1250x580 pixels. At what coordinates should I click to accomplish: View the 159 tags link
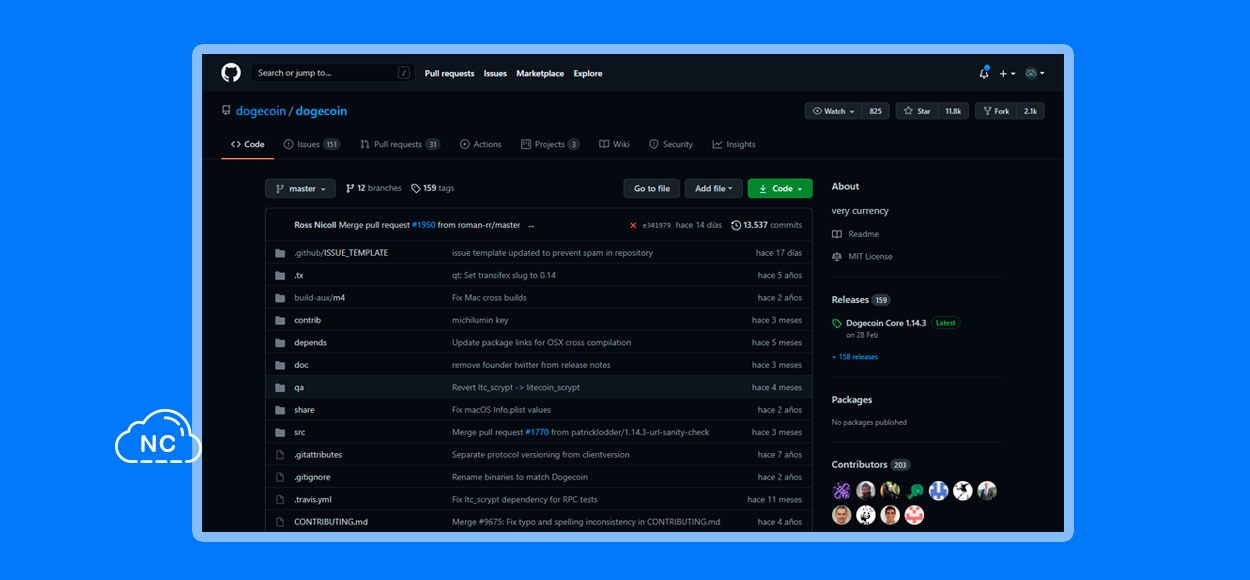pyautogui.click(x=433, y=188)
